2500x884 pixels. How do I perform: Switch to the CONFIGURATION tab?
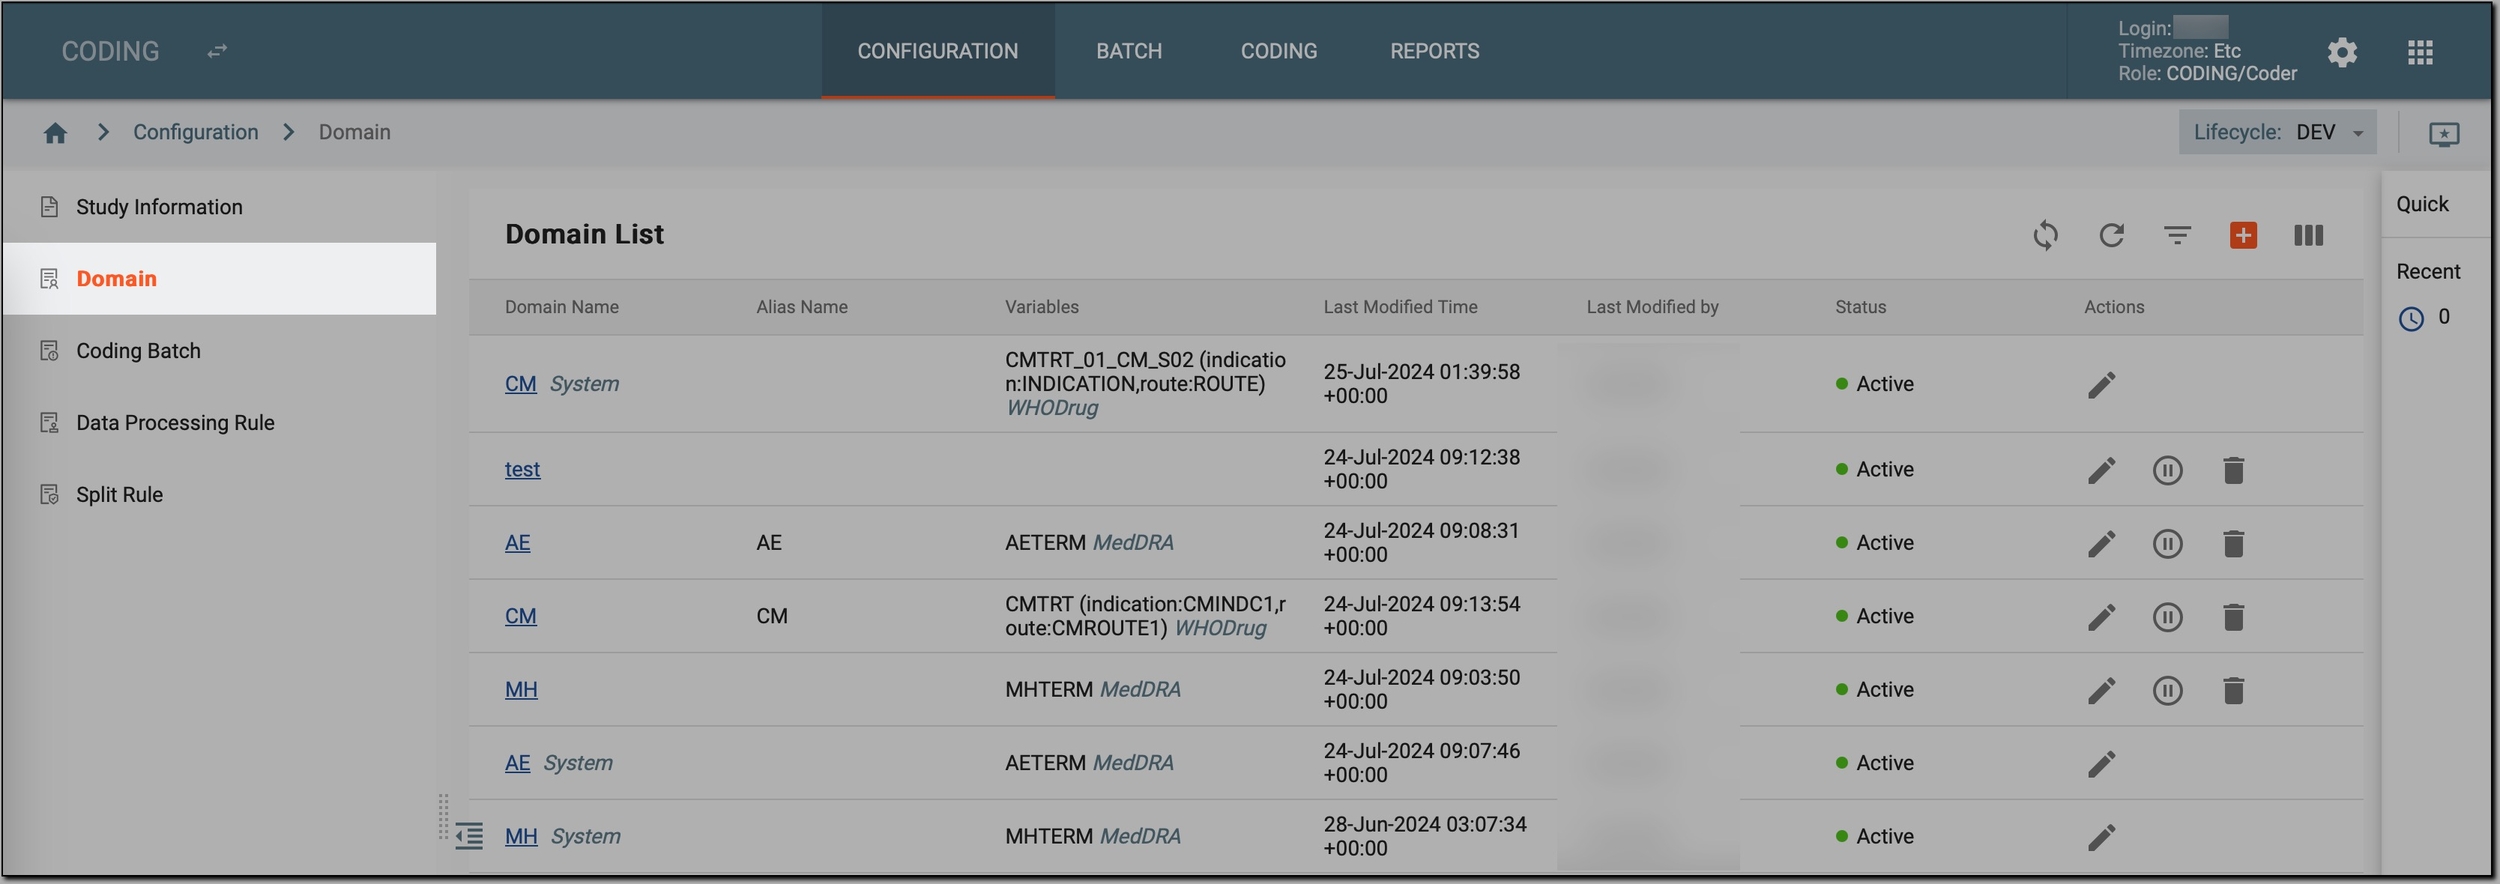click(x=937, y=51)
